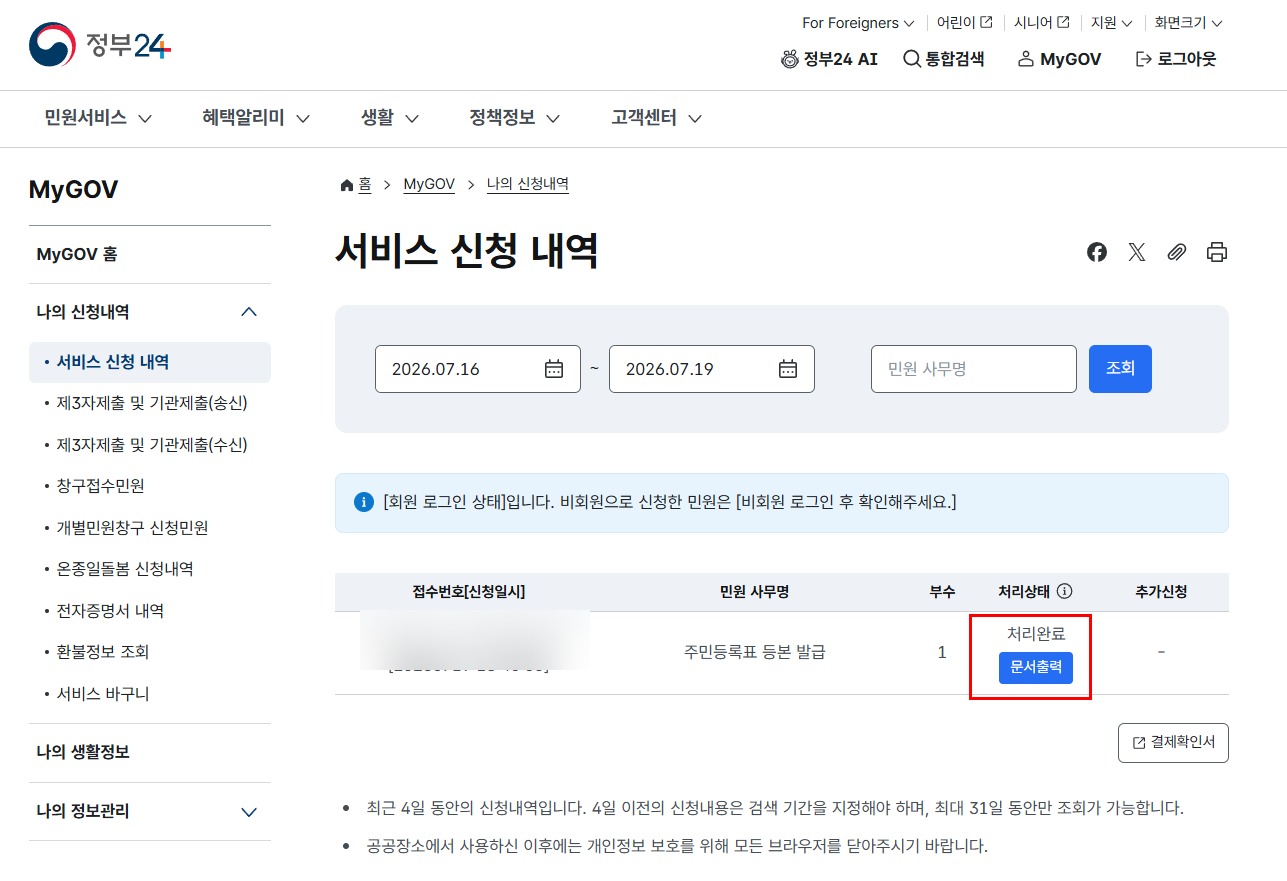Click 결제확인서 button

[1173, 743]
